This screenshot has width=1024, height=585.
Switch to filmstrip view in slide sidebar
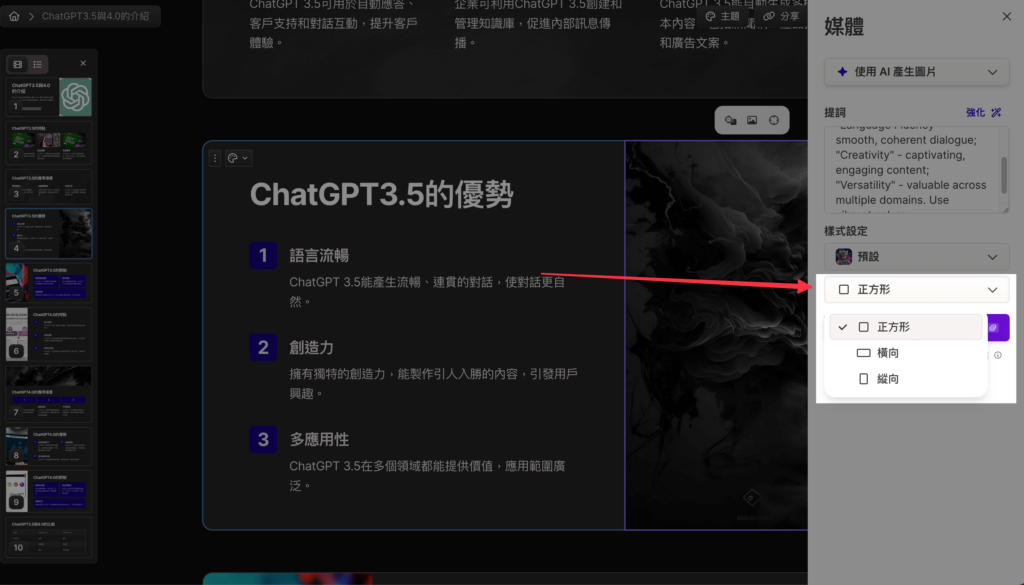(16, 63)
